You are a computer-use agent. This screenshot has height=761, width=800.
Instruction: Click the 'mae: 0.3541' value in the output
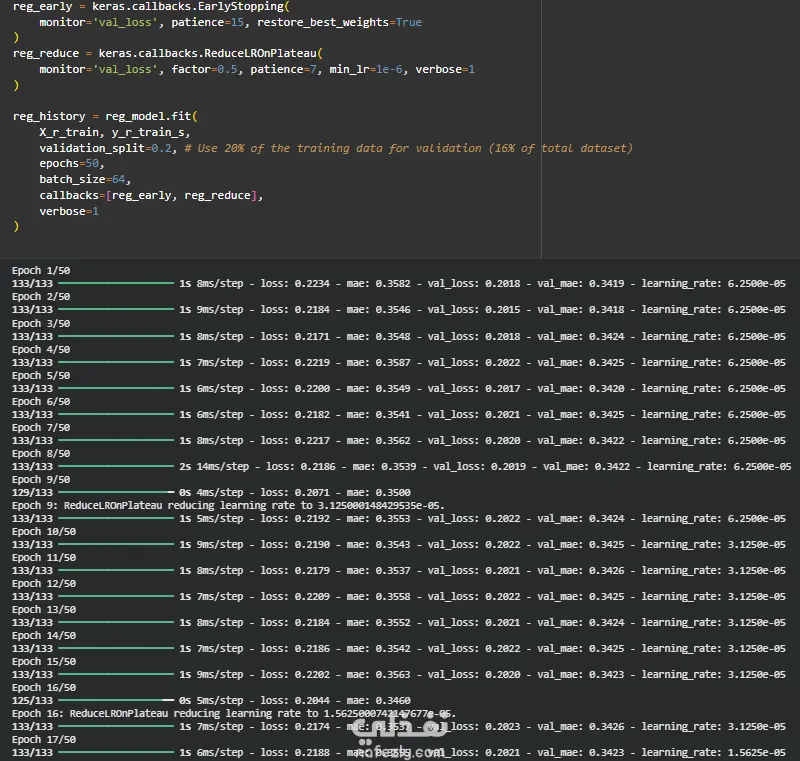pos(379,415)
